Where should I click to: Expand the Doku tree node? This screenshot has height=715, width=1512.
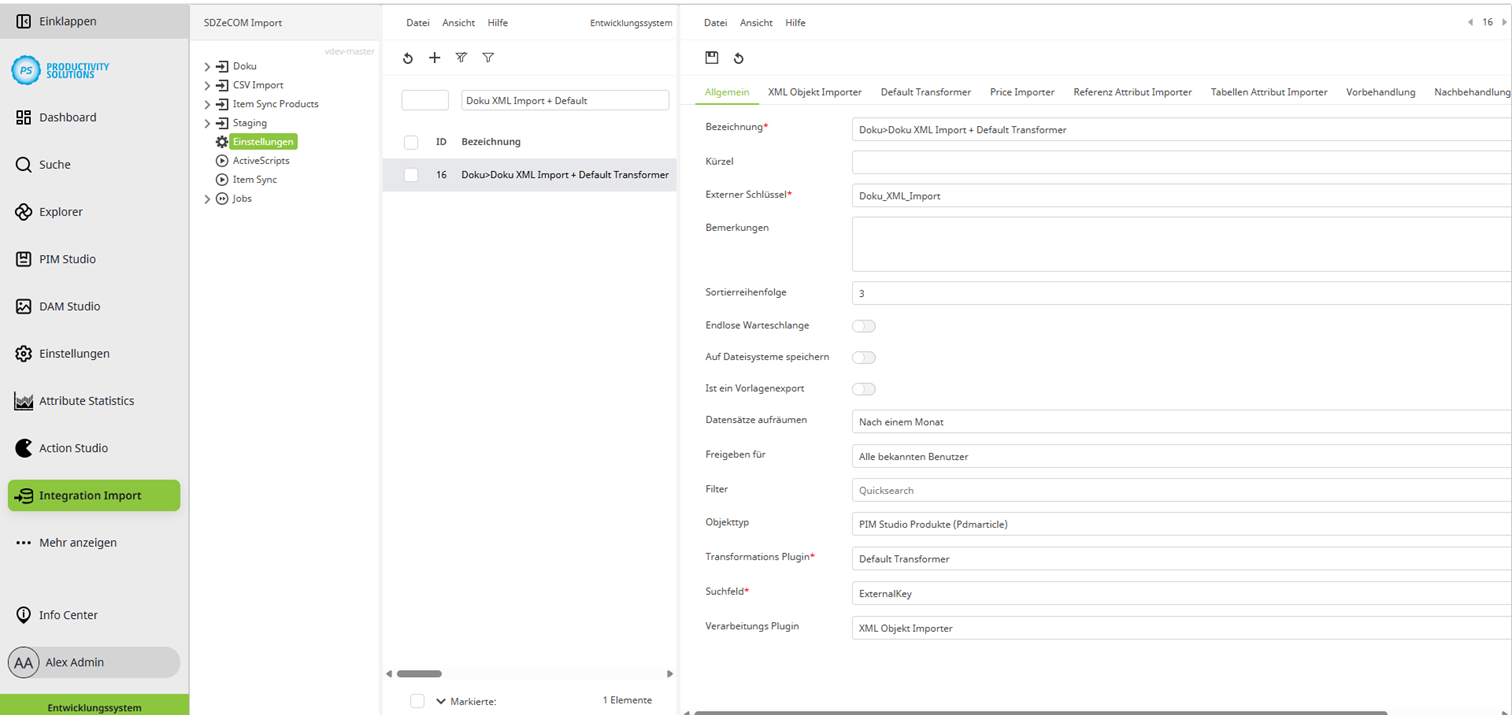(x=208, y=67)
